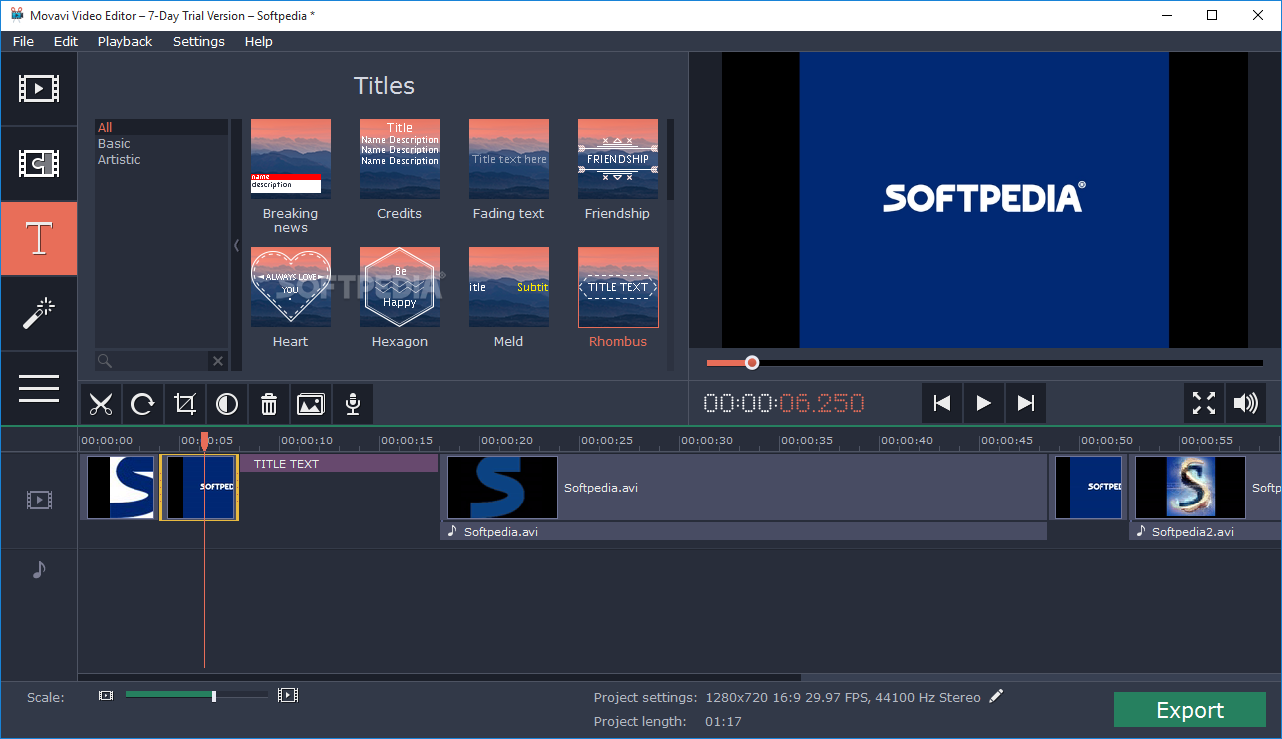Select the Hexagon title thumbnail

pos(400,287)
